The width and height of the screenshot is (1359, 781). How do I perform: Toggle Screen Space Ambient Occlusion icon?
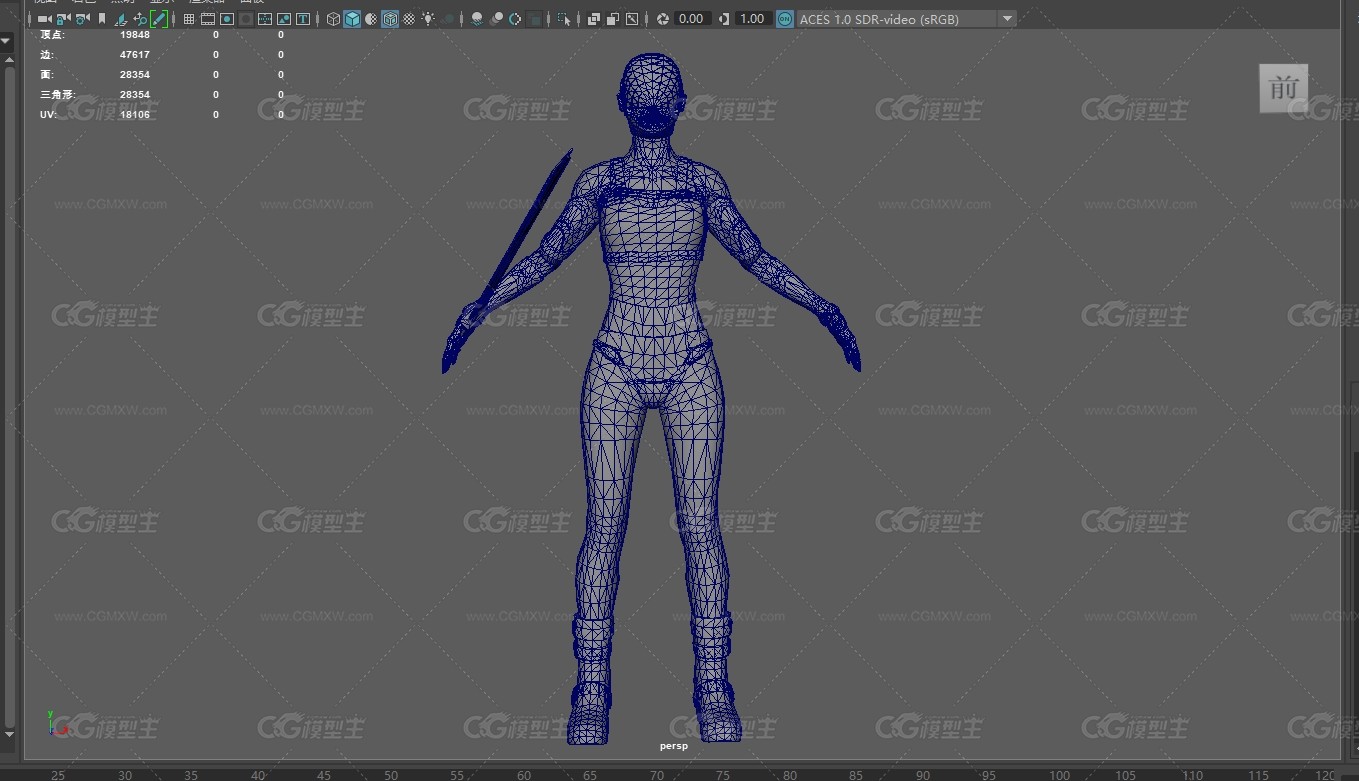[477, 19]
